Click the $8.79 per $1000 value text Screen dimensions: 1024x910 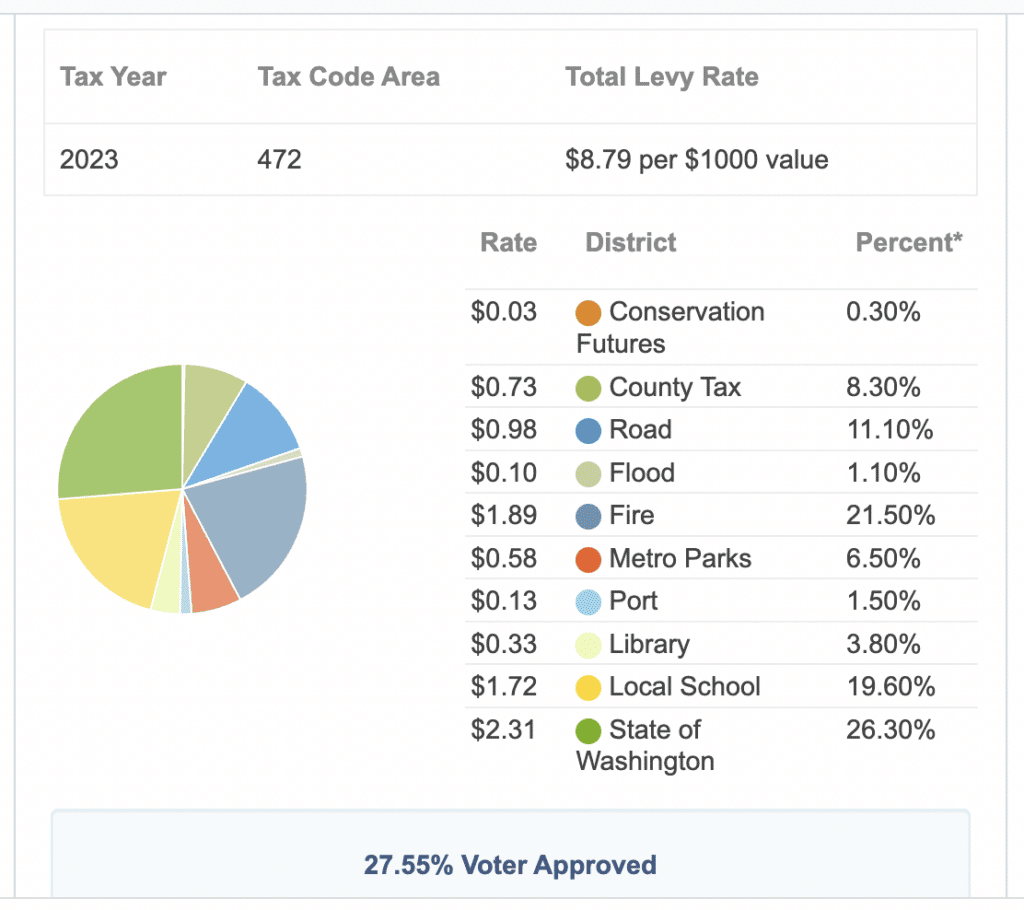click(696, 159)
